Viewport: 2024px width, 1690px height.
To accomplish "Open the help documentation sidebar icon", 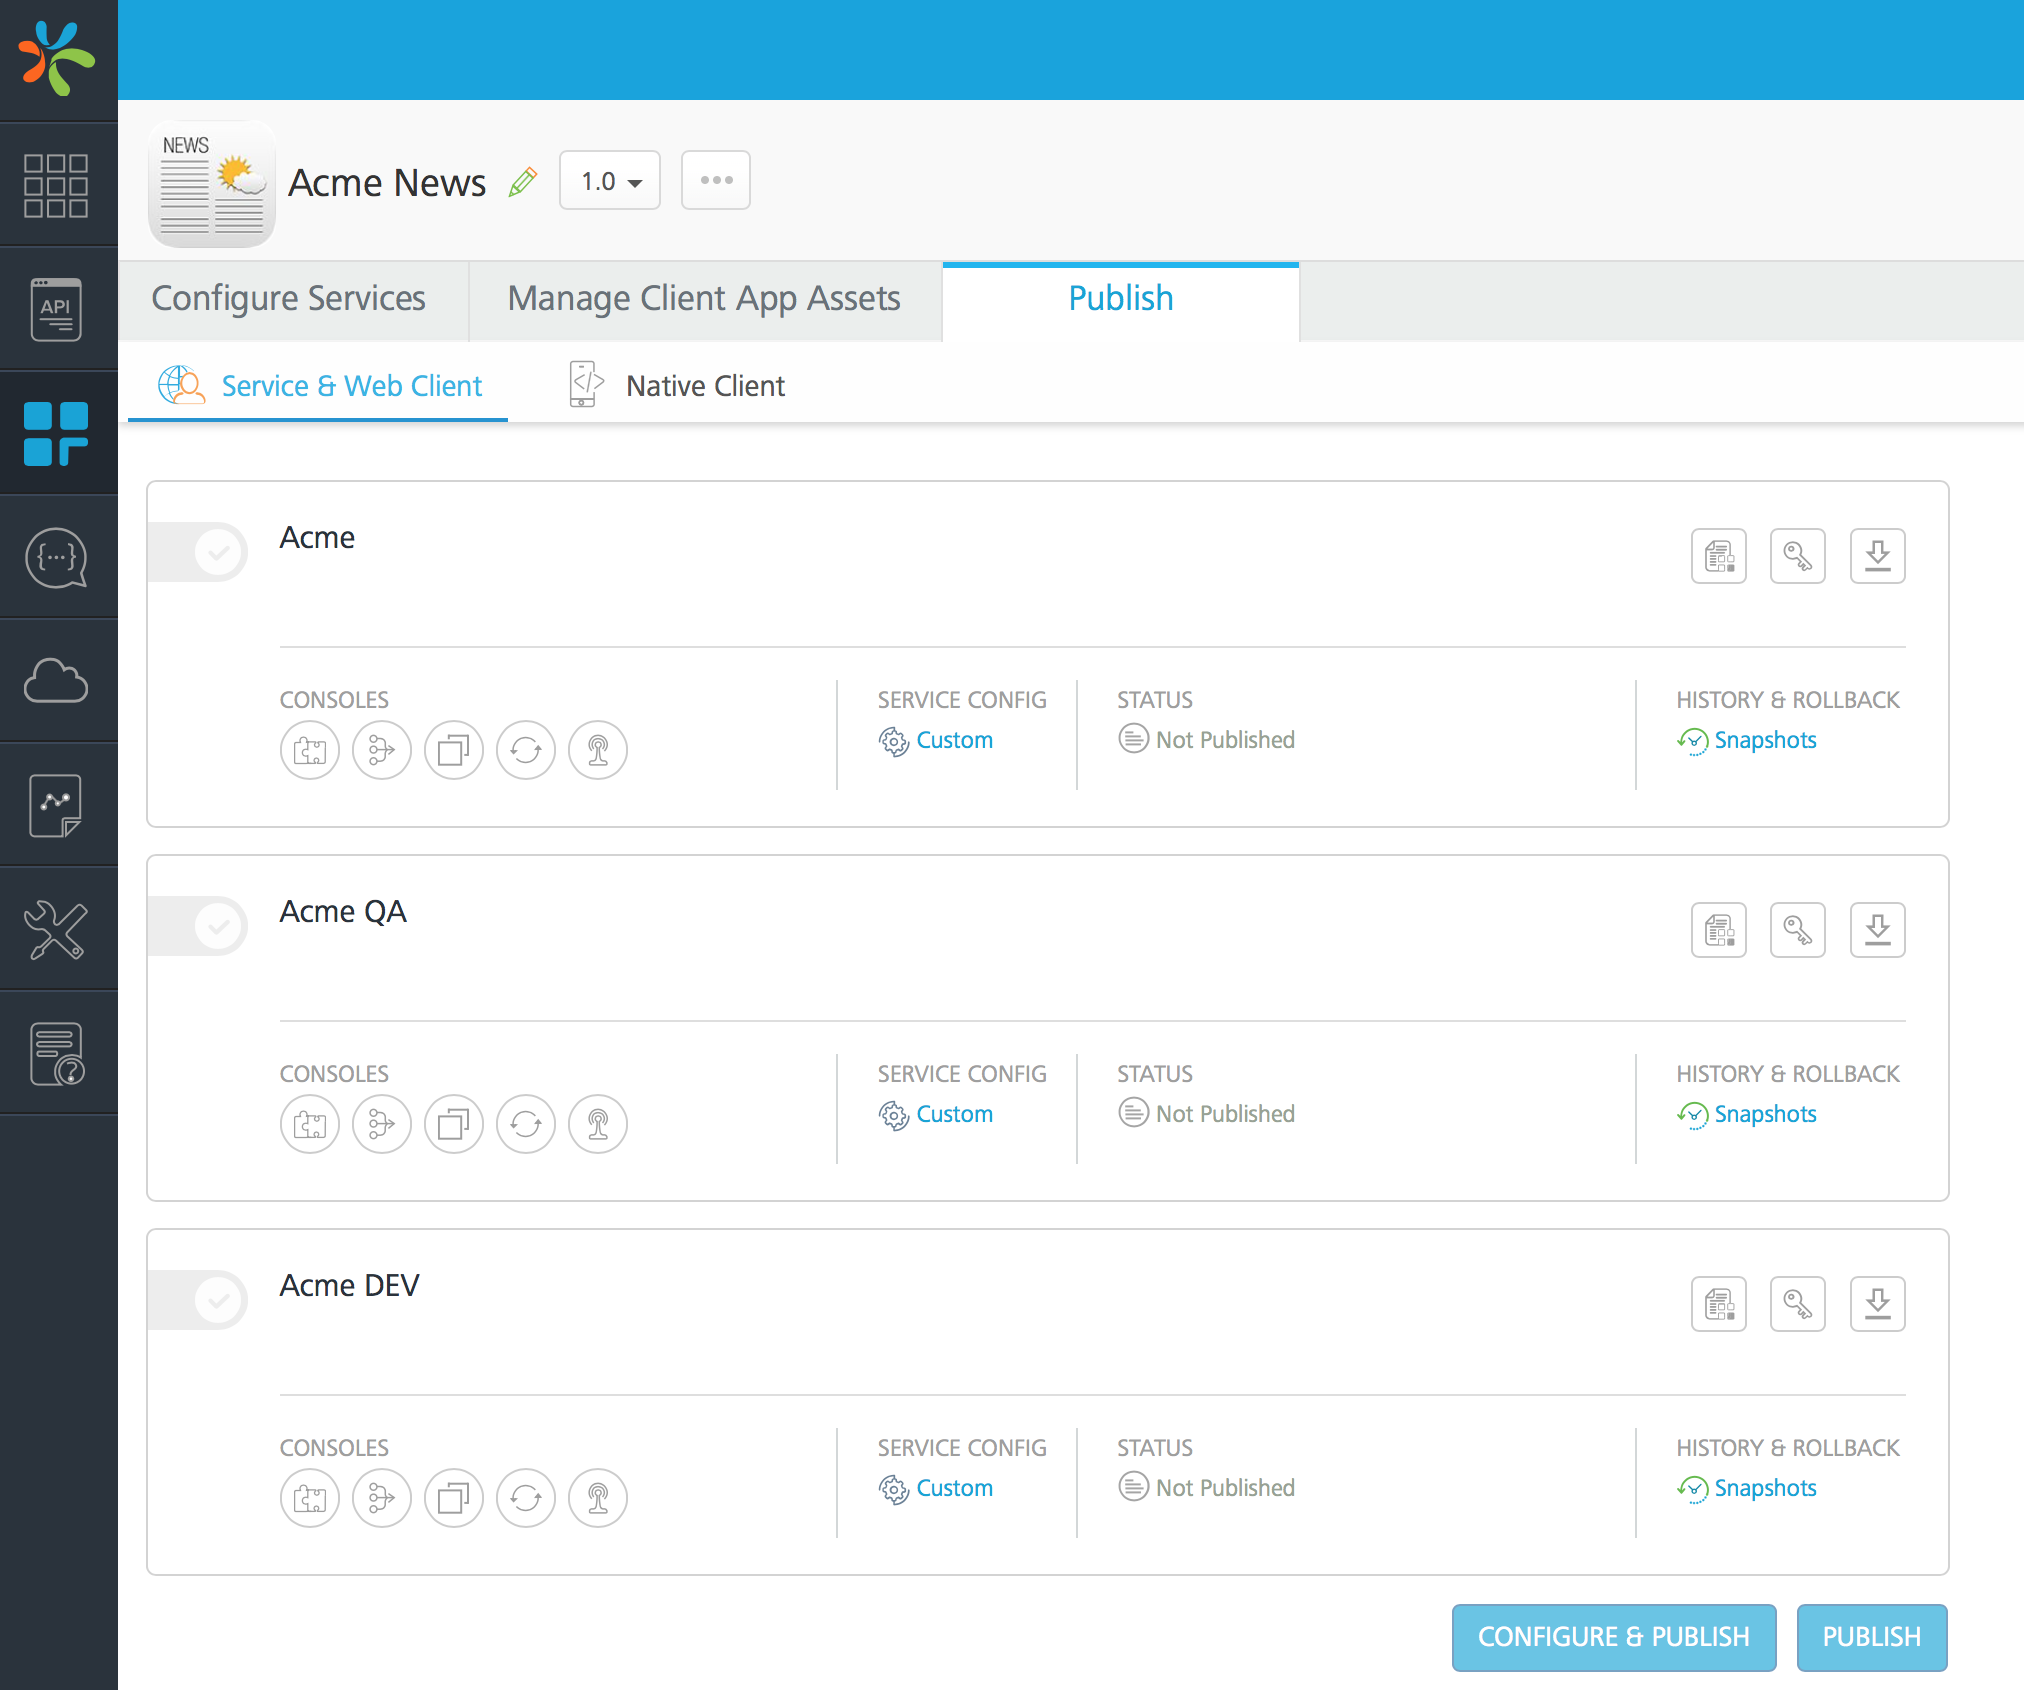I will pos(57,1053).
